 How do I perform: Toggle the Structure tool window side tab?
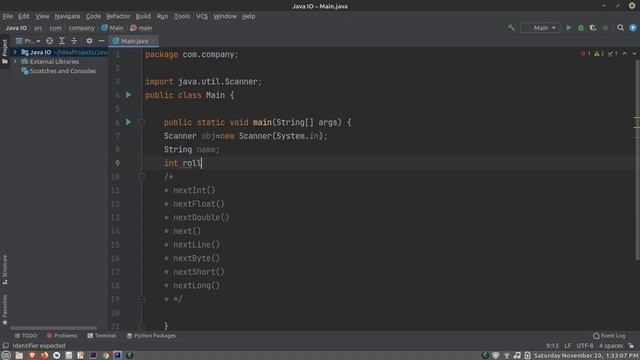(x=4, y=269)
